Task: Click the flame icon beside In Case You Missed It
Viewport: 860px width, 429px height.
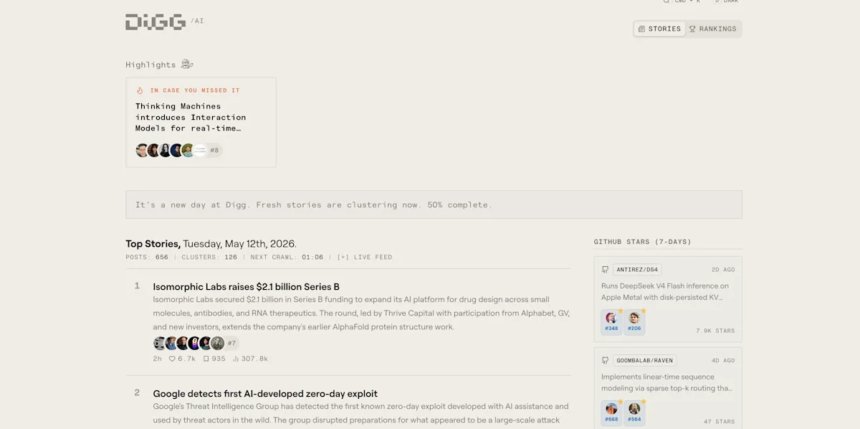Action: 140,91
